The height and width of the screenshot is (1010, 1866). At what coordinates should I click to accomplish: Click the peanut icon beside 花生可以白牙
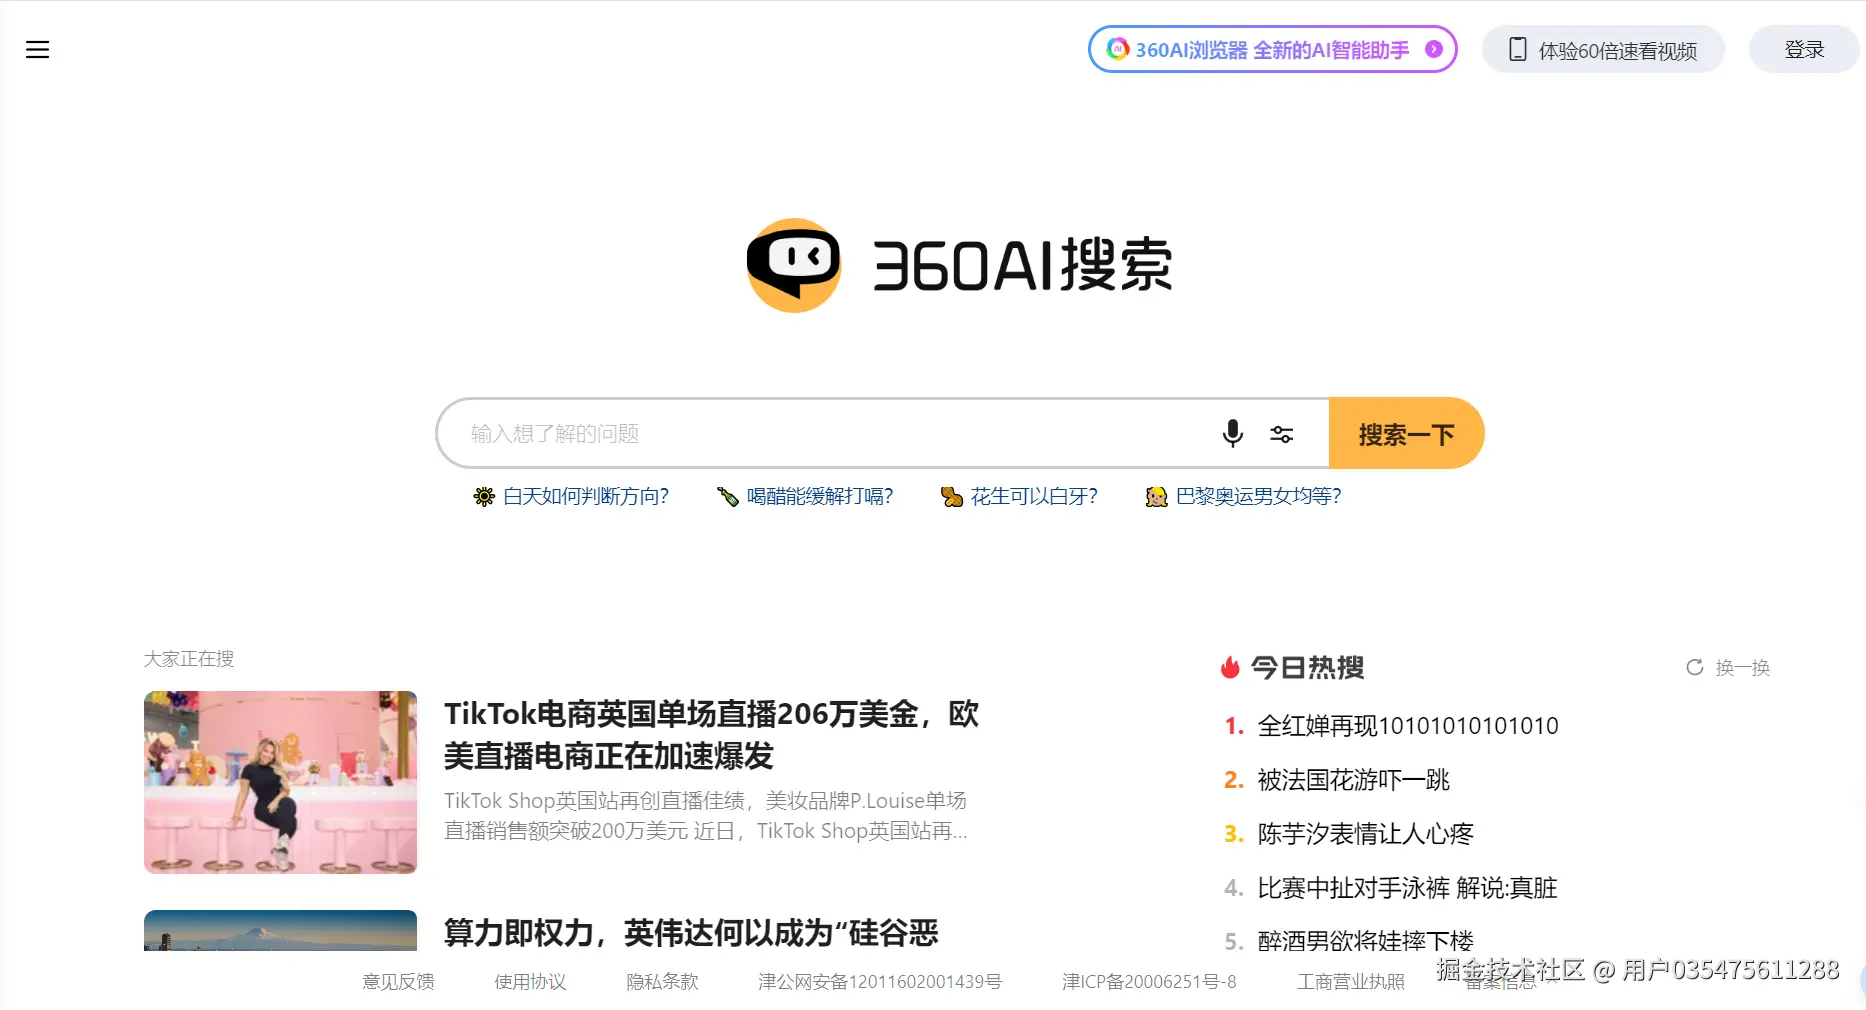pyautogui.click(x=952, y=496)
